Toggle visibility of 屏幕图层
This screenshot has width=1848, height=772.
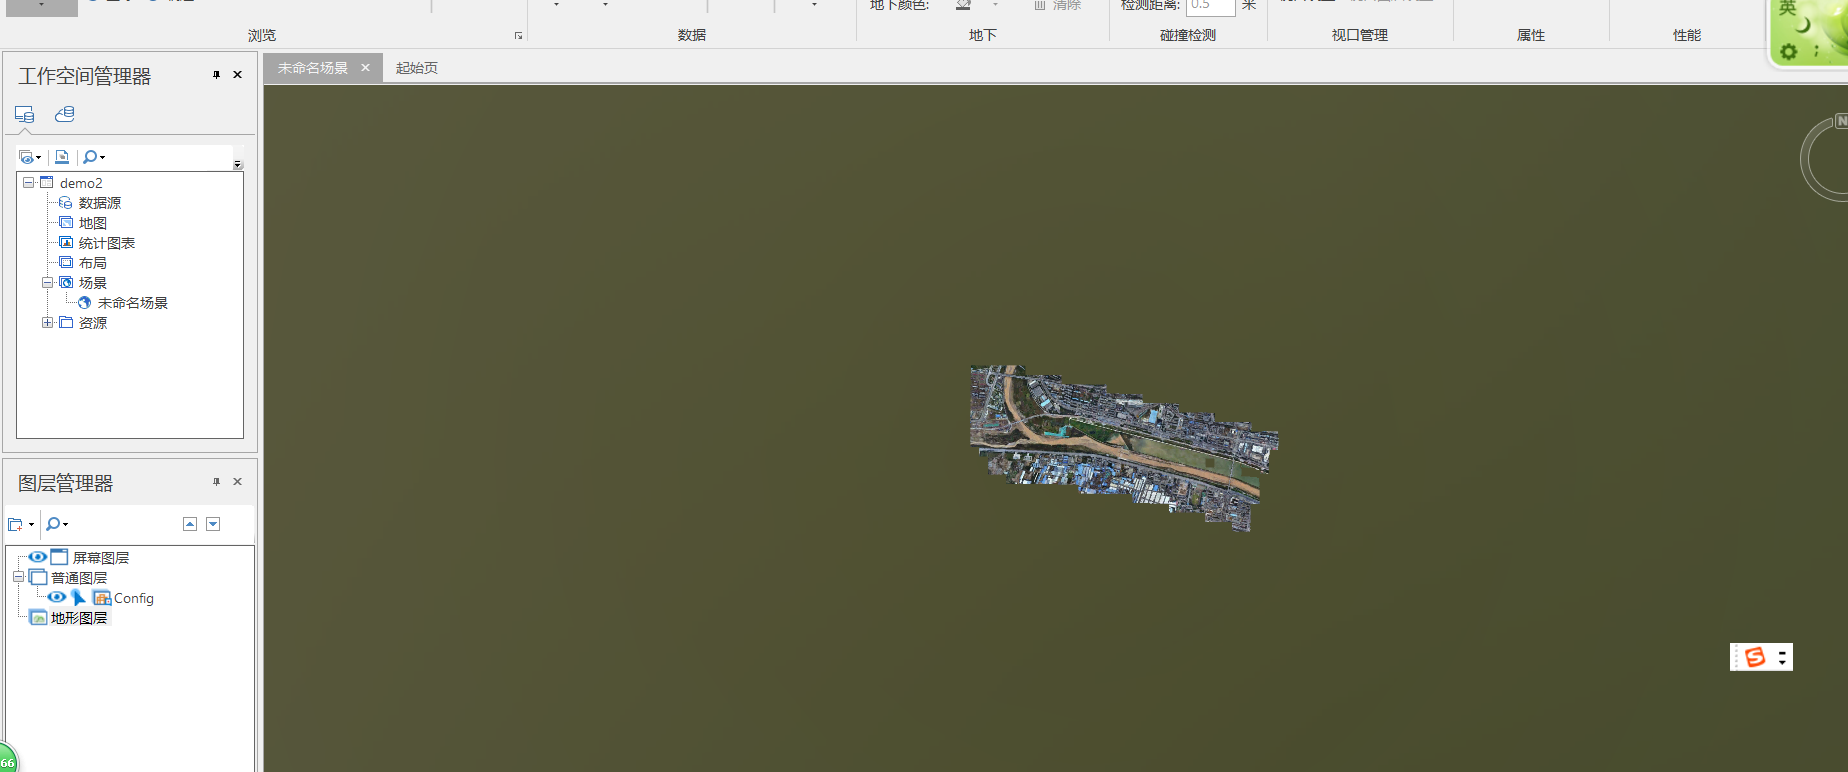(37, 557)
